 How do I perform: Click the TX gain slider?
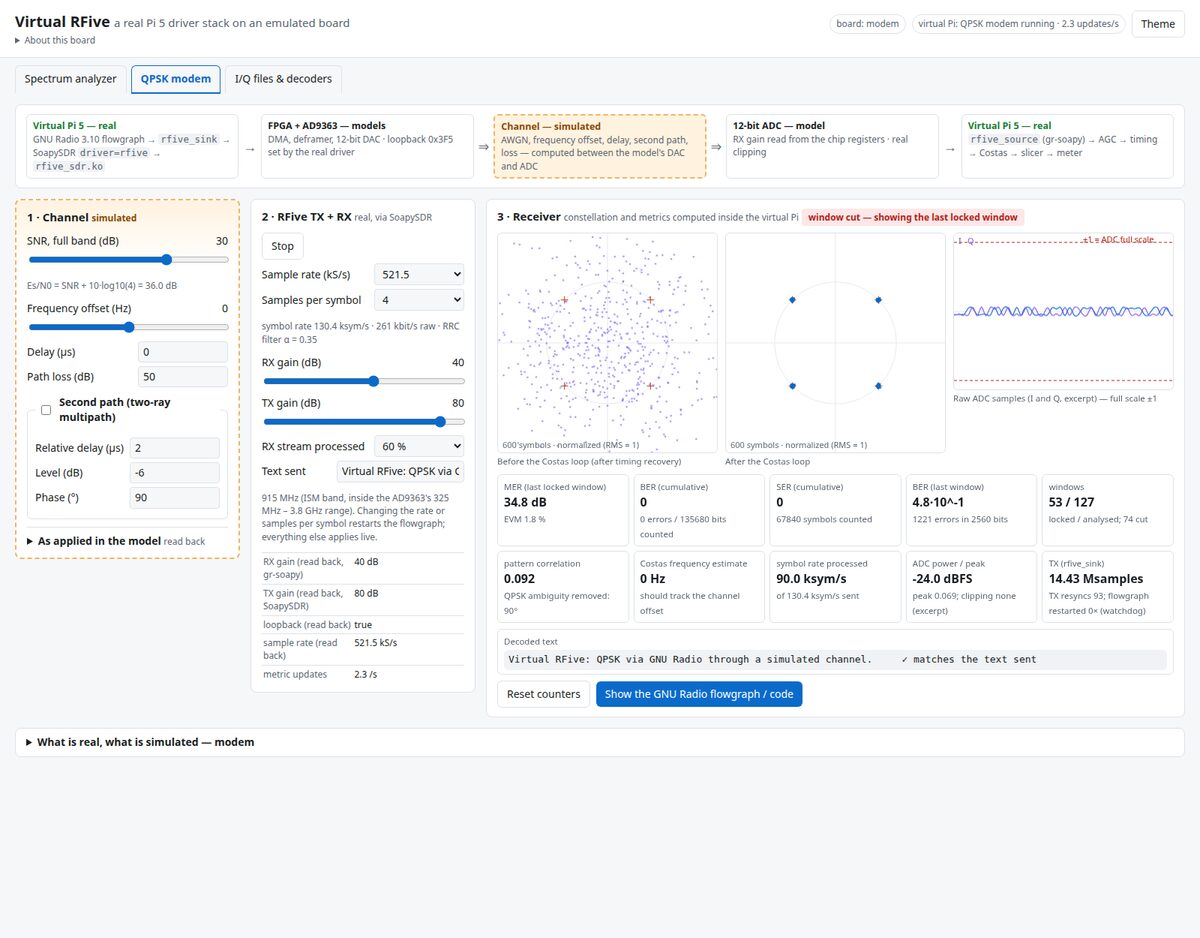(363, 422)
